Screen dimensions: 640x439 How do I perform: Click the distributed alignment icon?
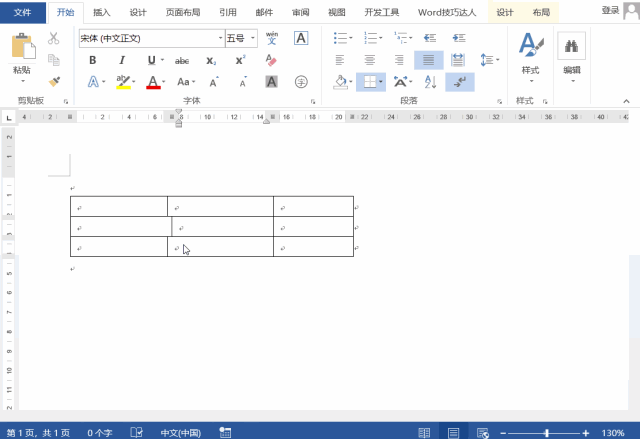point(458,60)
